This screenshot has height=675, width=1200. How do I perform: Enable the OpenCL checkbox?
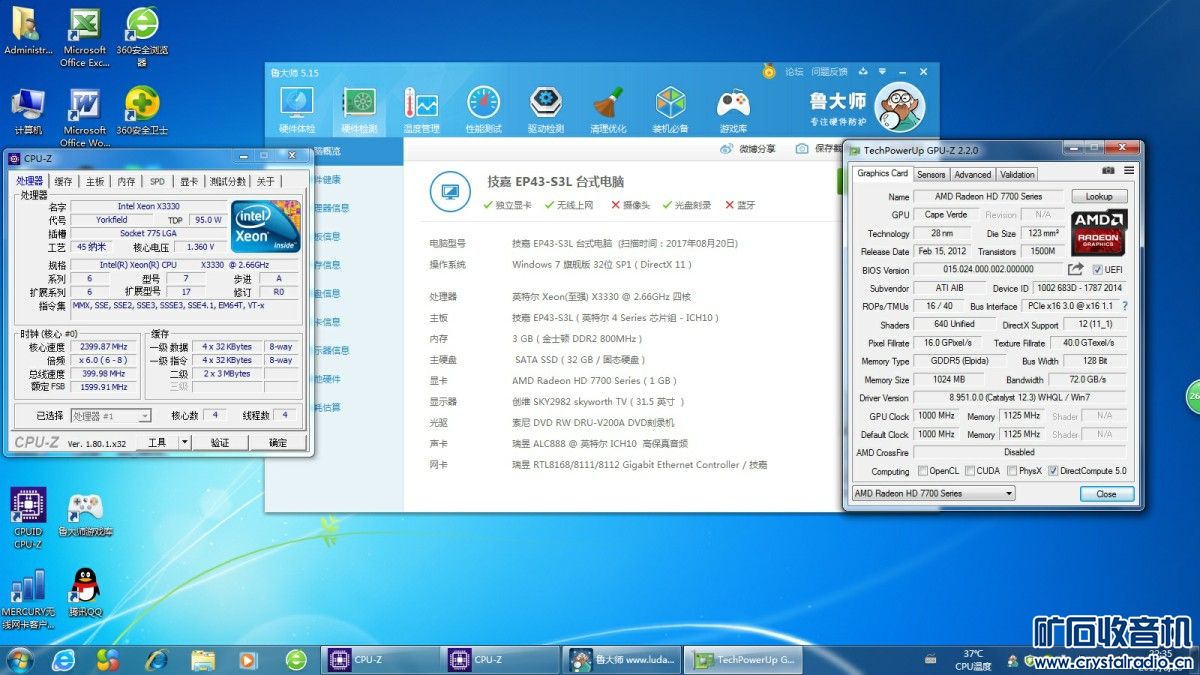tap(922, 471)
